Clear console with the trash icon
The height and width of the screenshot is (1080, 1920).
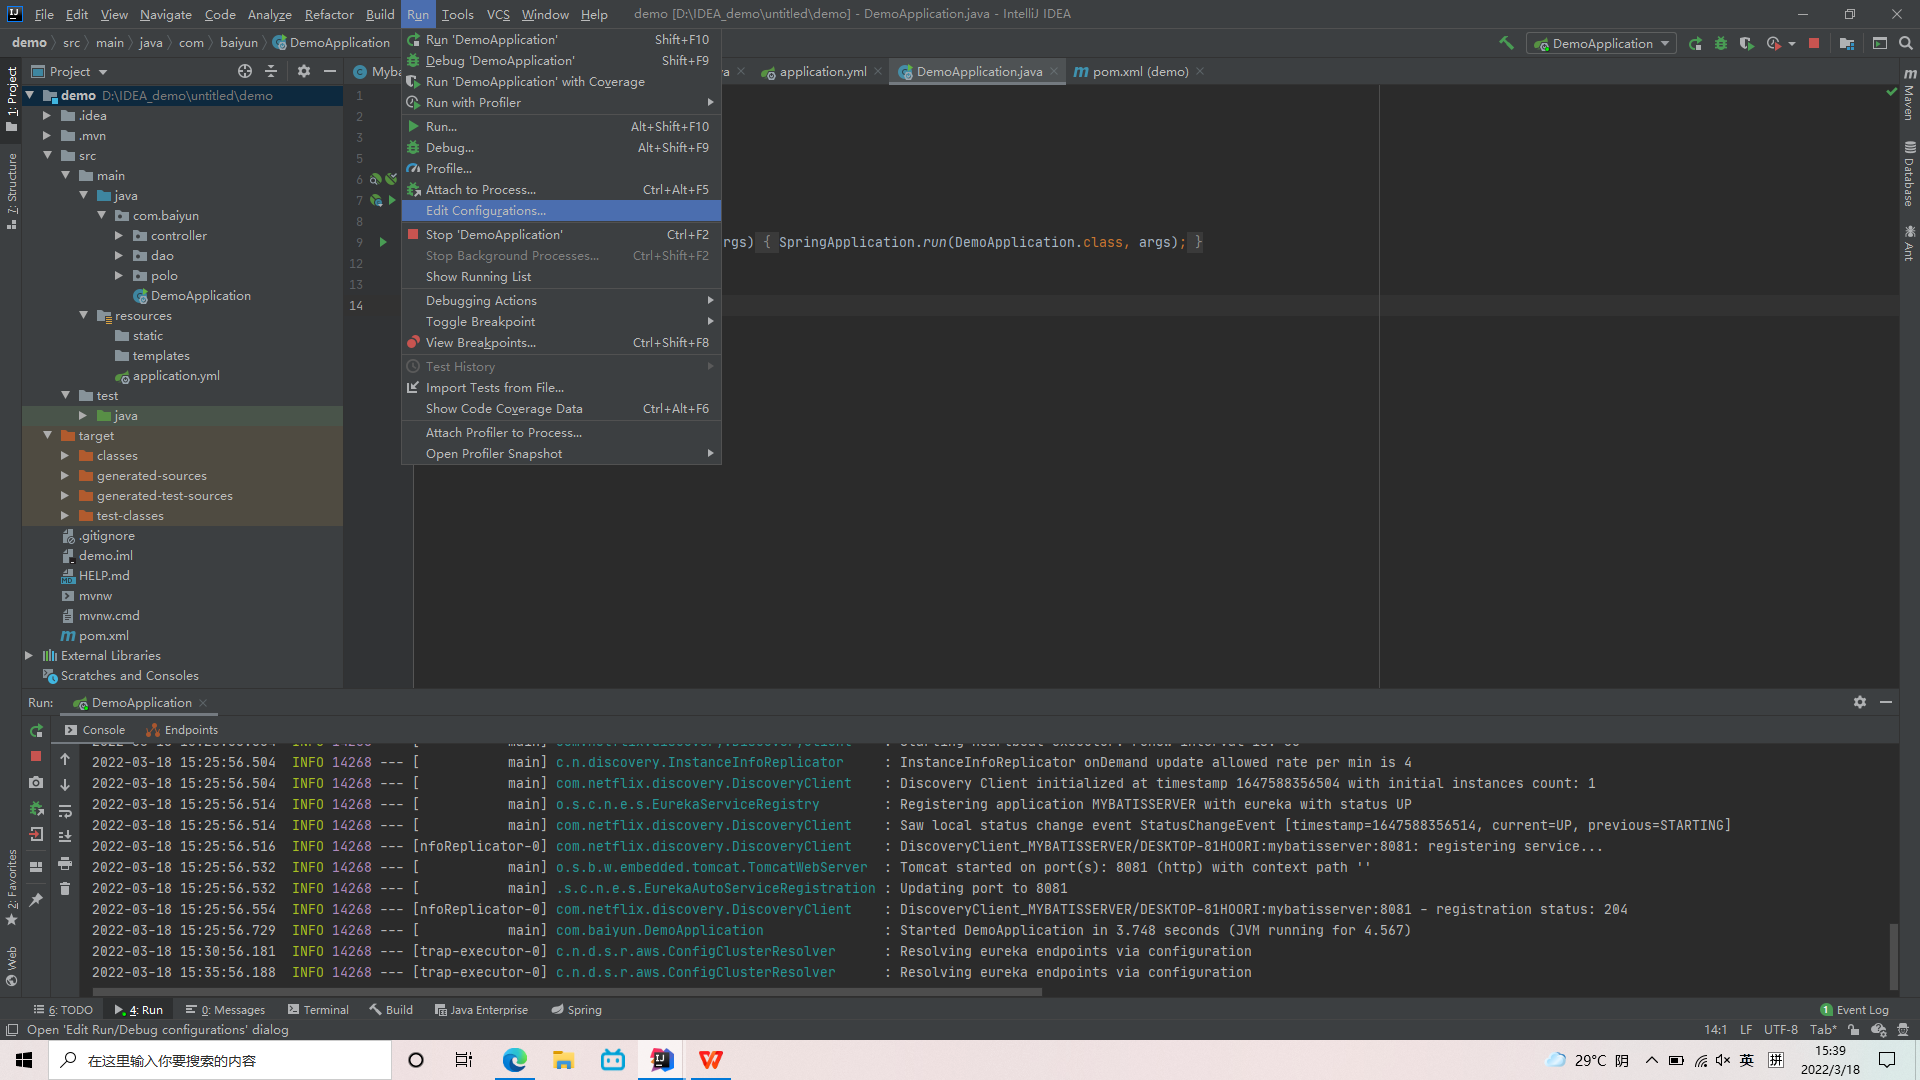coord(65,888)
